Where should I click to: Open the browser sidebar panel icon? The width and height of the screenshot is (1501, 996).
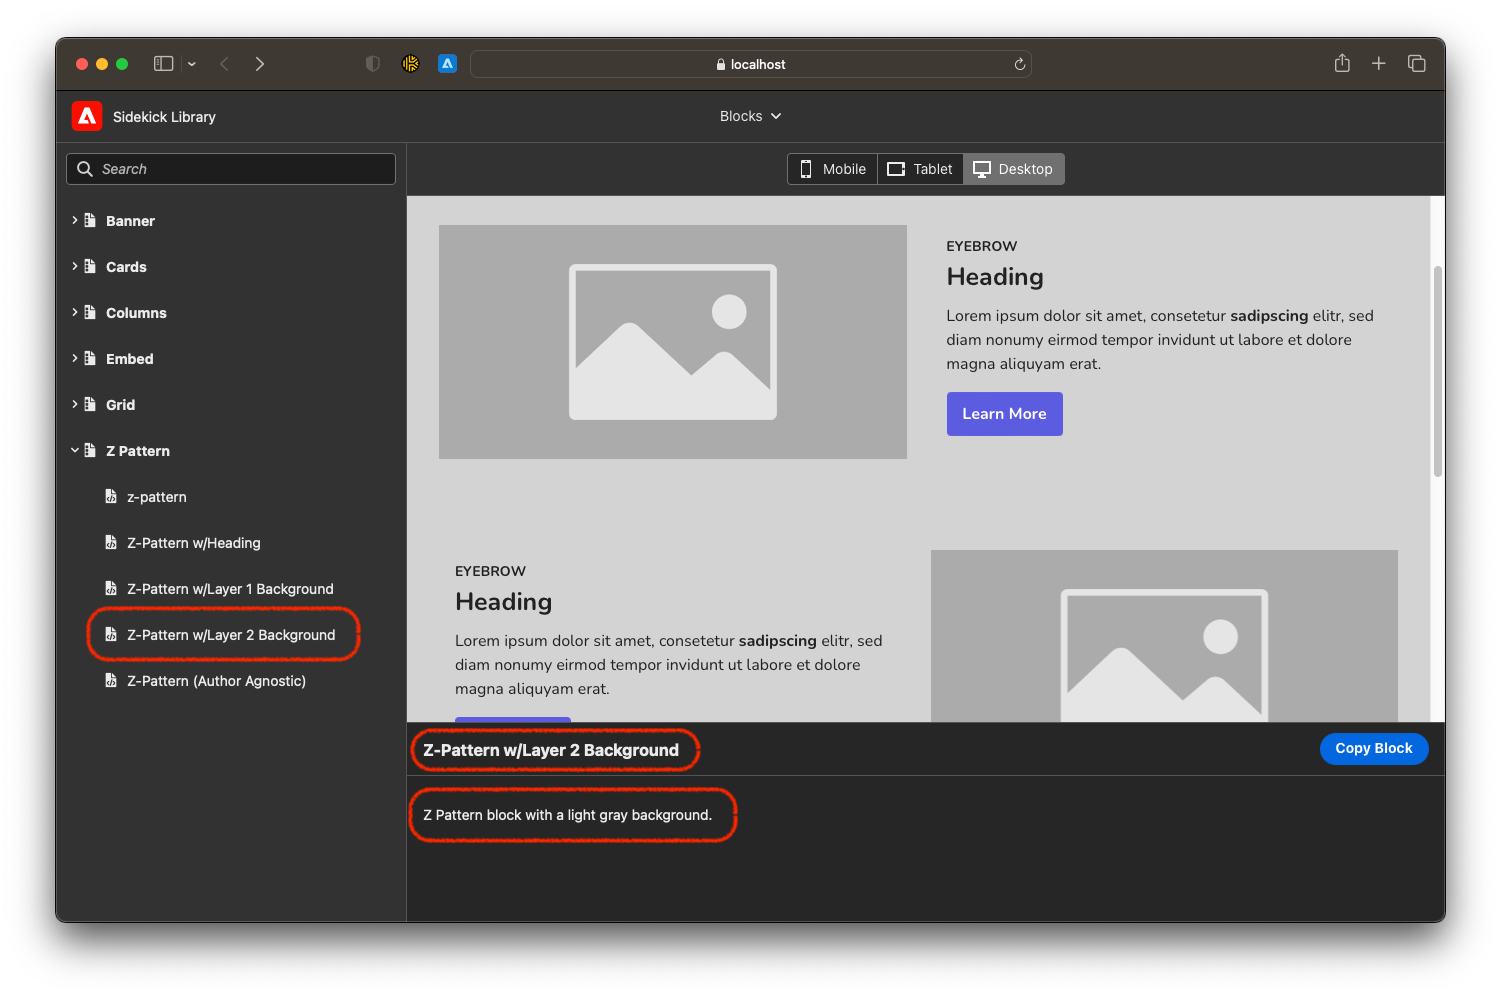point(162,63)
